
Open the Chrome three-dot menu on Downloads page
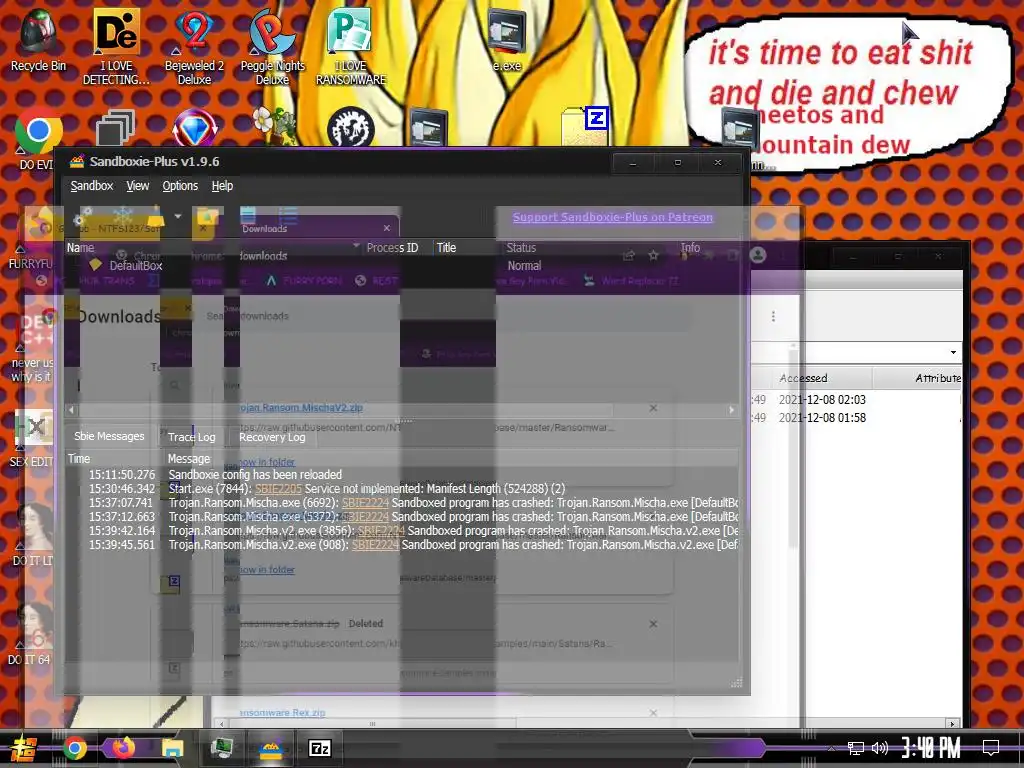[773, 316]
